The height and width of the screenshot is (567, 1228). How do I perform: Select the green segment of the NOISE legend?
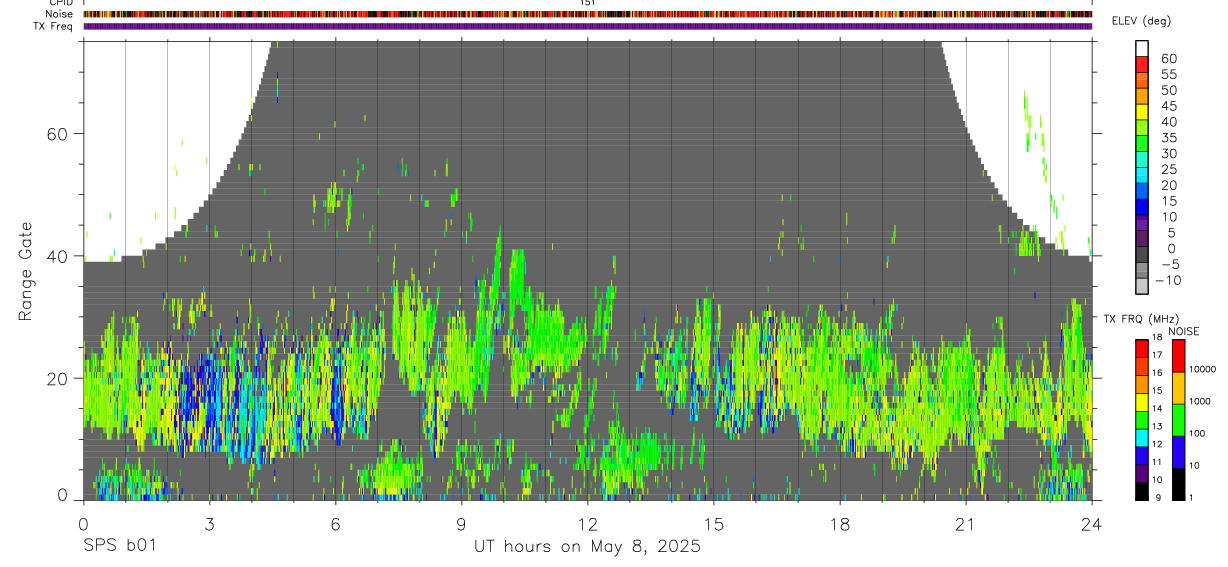click(1178, 420)
